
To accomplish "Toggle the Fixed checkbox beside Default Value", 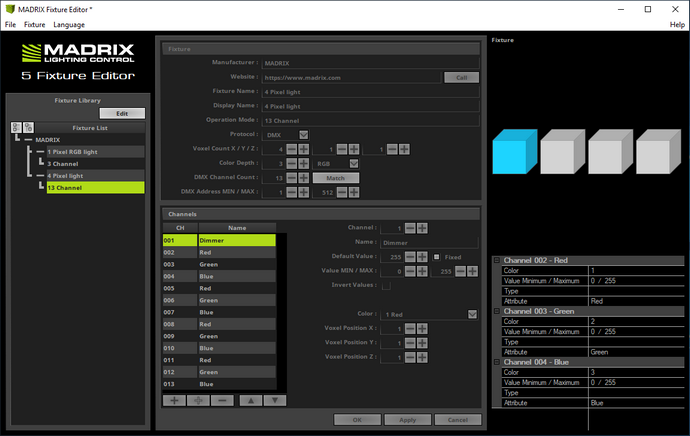I will pos(437,257).
